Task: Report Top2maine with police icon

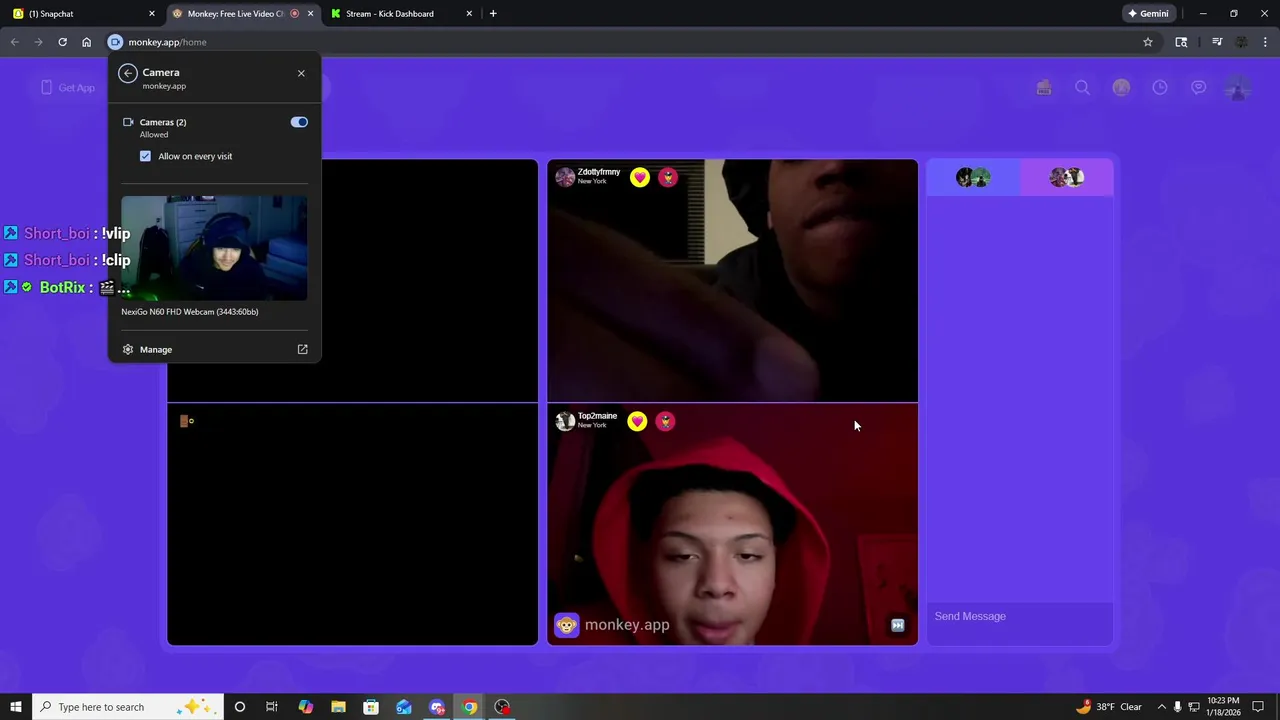Action: (665, 421)
